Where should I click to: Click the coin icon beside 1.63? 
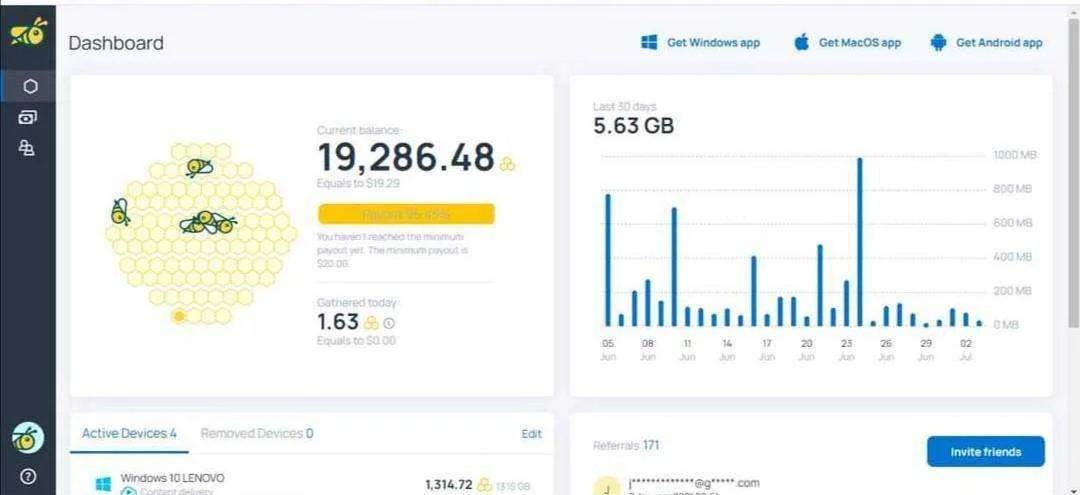[371, 322]
